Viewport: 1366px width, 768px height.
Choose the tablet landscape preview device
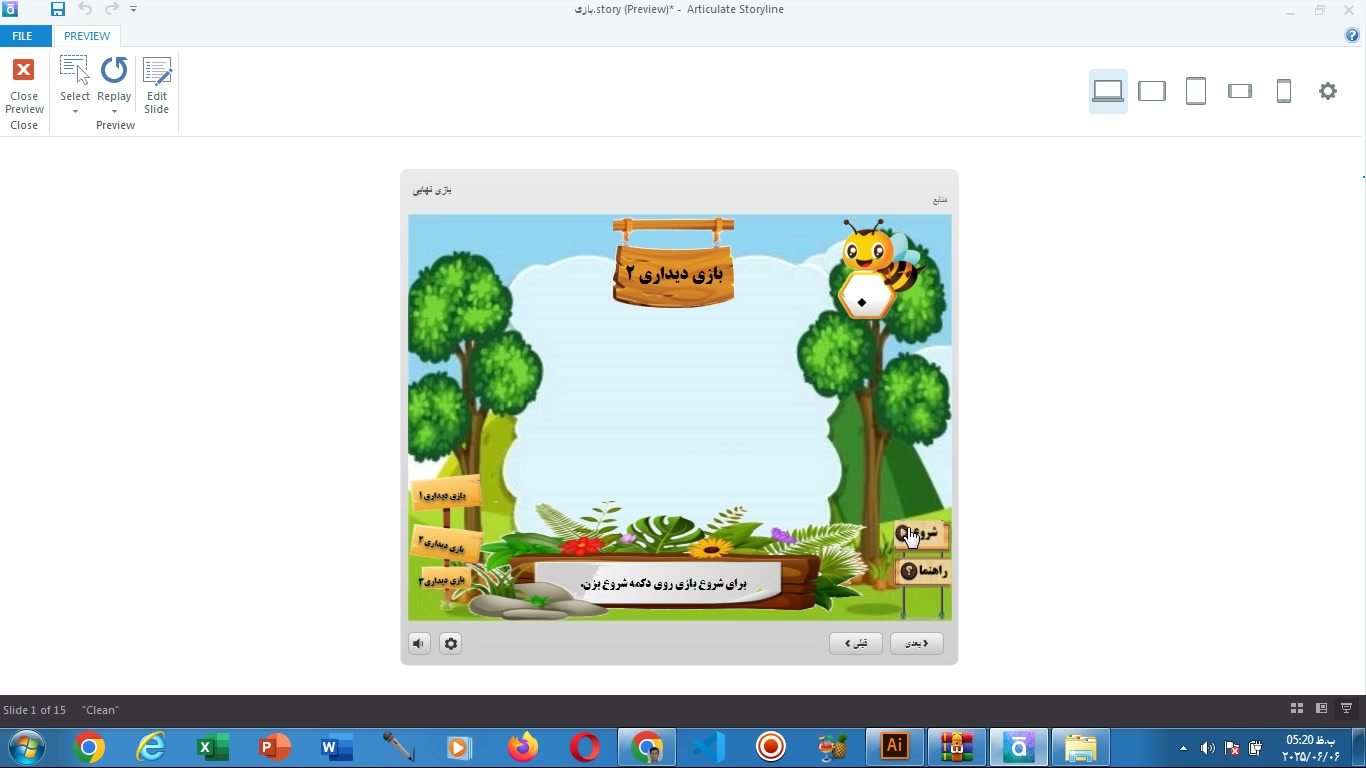tap(1152, 91)
